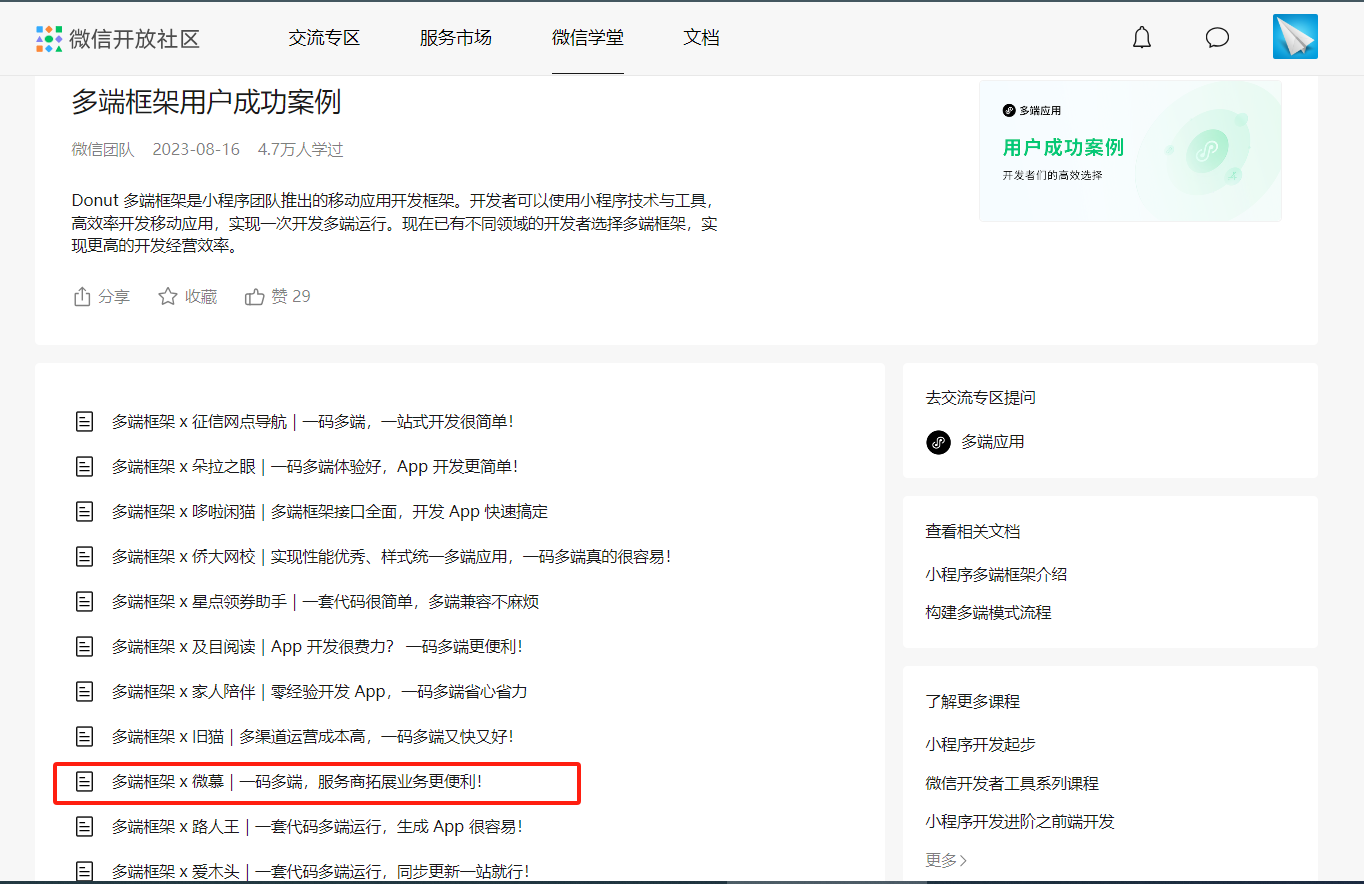The width and height of the screenshot is (1364, 884).
Task: Click the 了解更多课程 heading
Action: [x=972, y=702]
